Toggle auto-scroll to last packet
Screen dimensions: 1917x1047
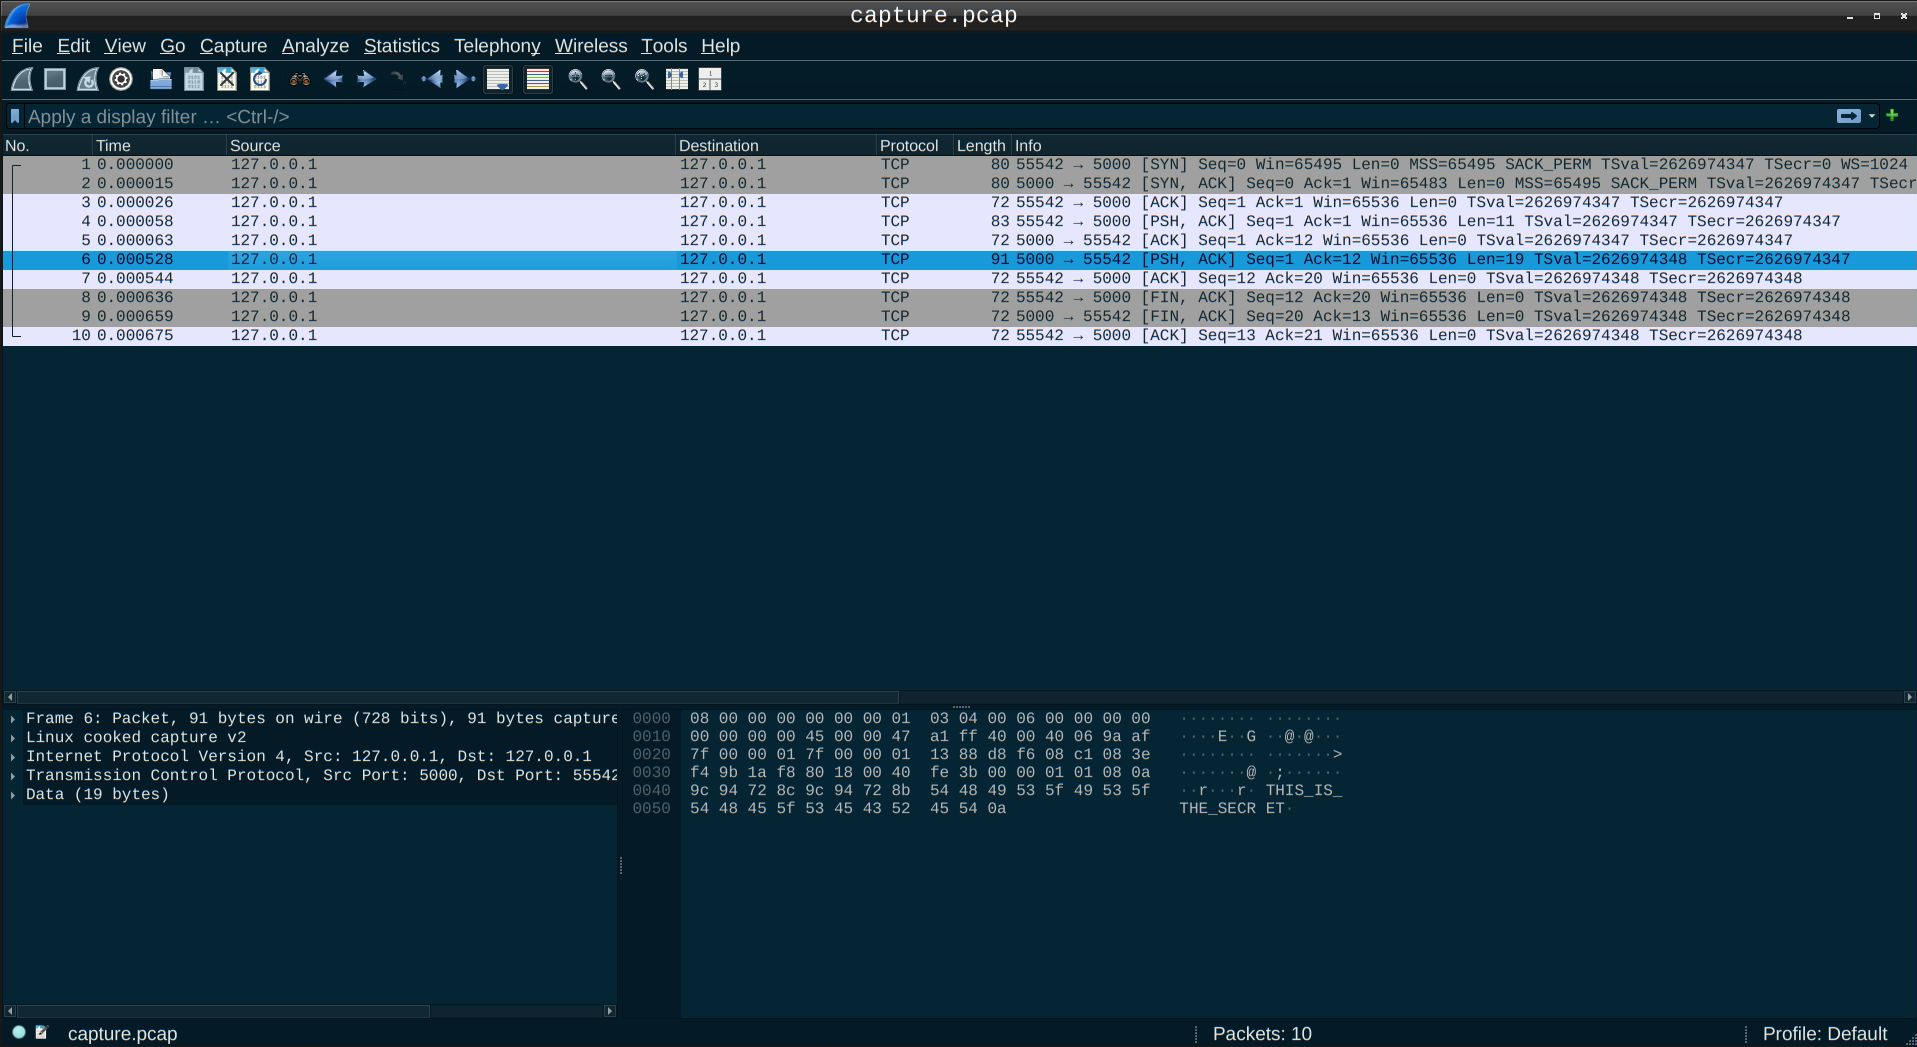tap(498, 80)
